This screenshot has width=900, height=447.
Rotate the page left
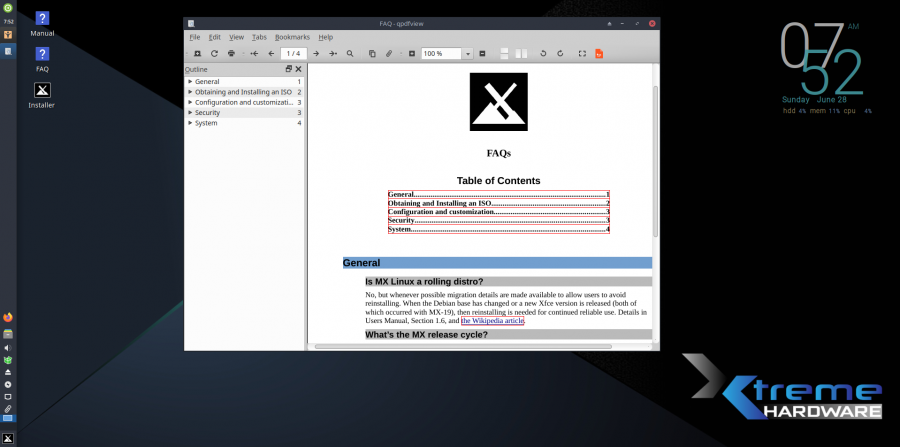click(x=544, y=53)
